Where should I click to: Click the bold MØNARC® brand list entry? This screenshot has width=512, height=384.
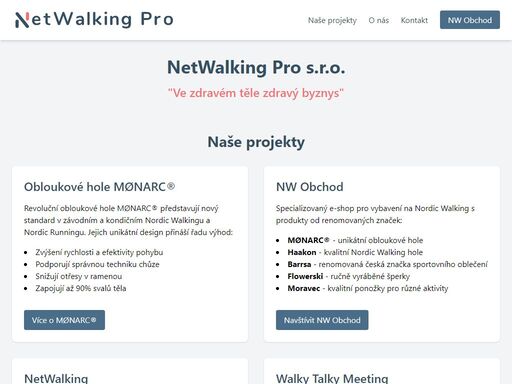(x=308, y=240)
